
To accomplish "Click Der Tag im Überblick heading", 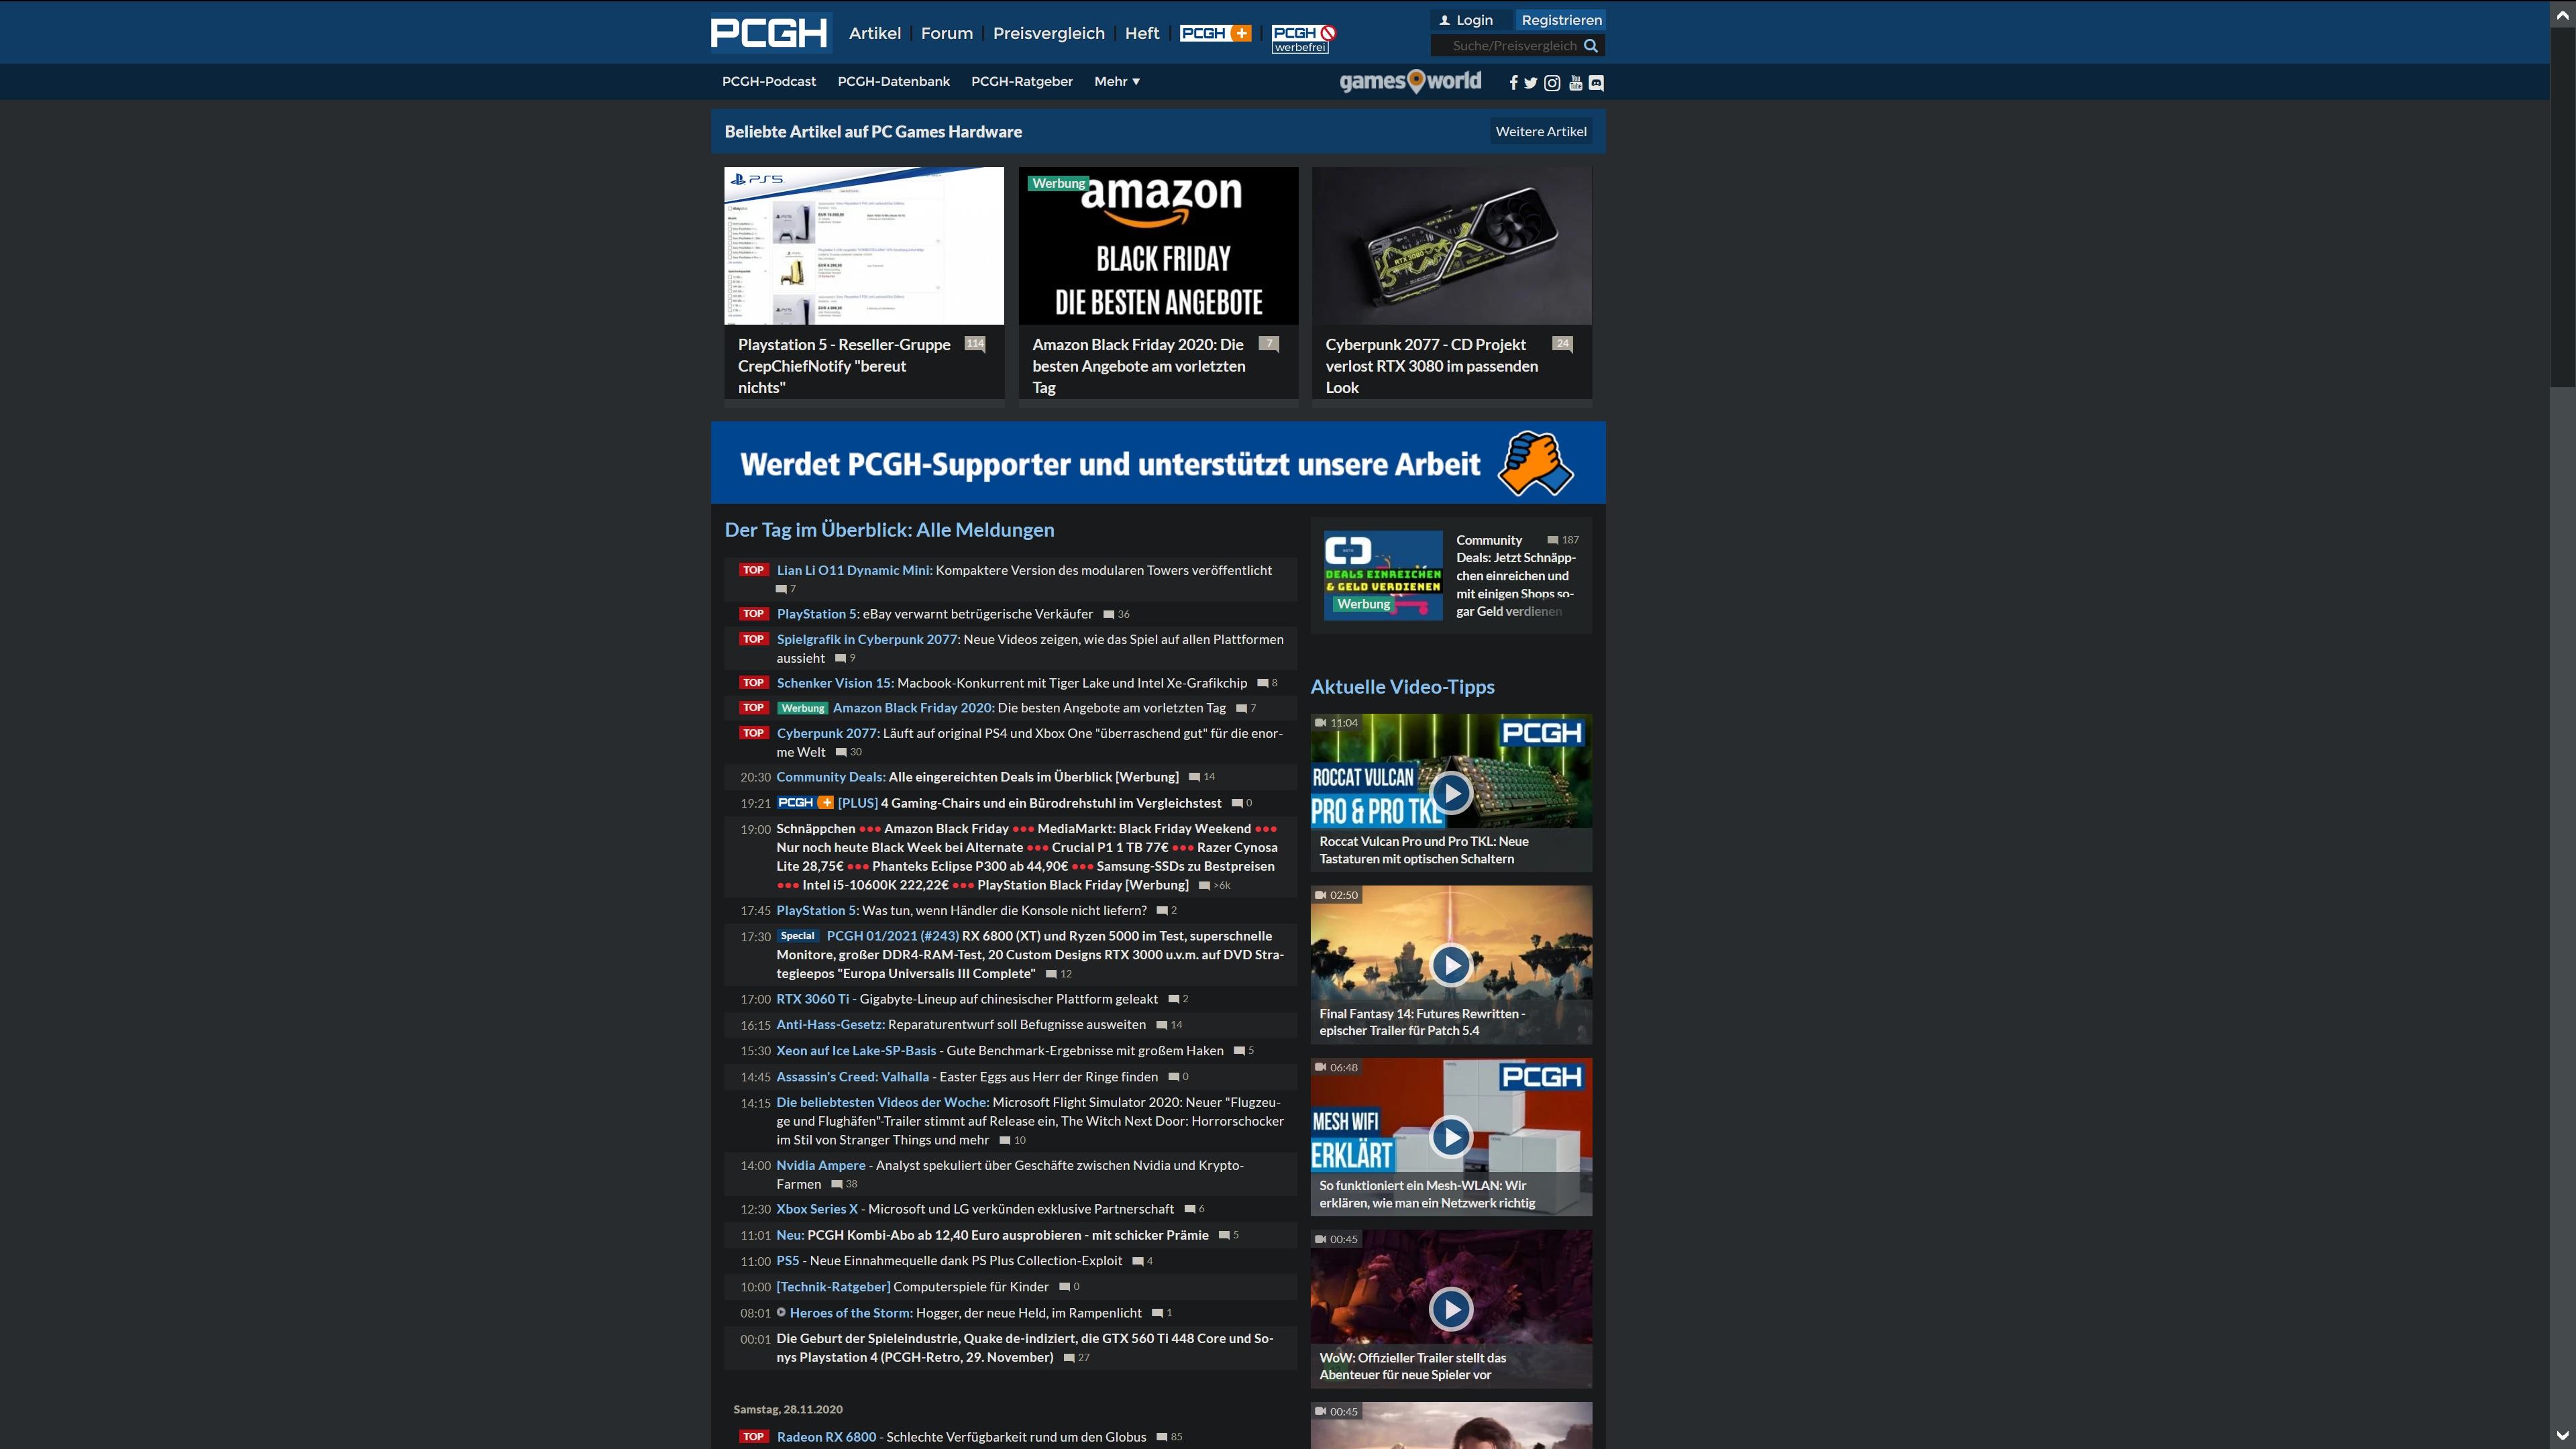I will [889, 530].
